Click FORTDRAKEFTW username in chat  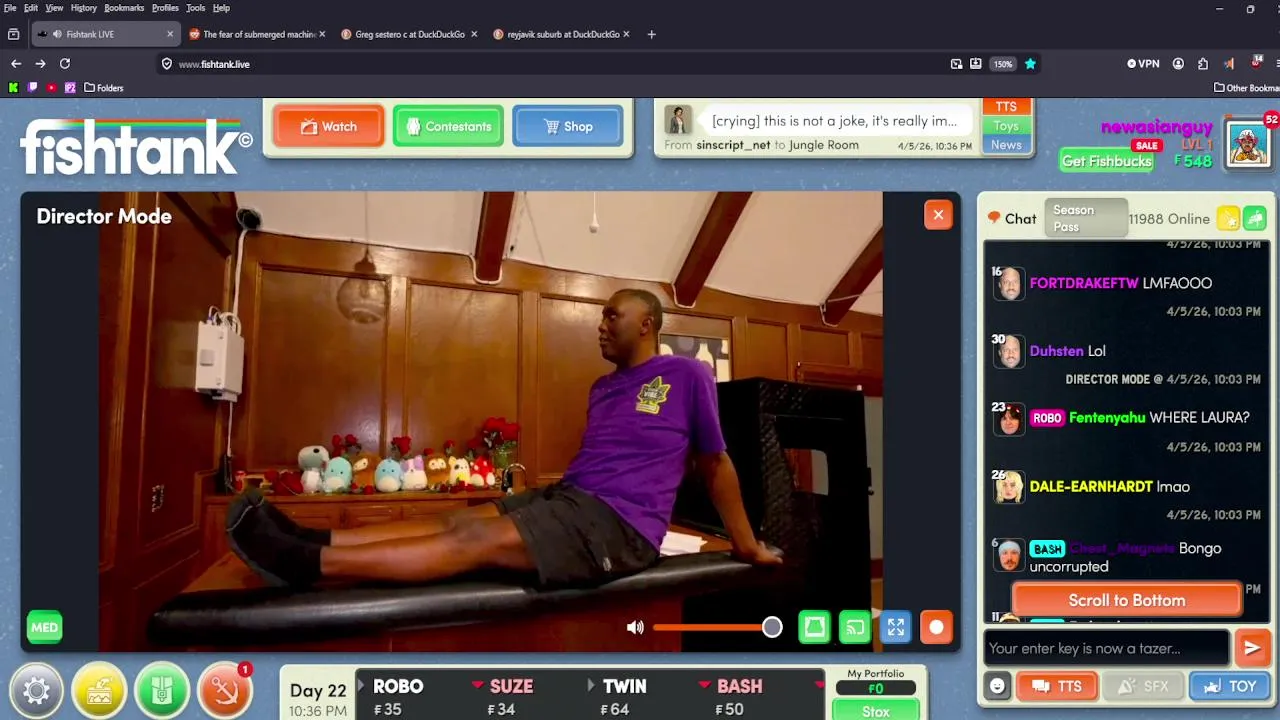click(1084, 283)
